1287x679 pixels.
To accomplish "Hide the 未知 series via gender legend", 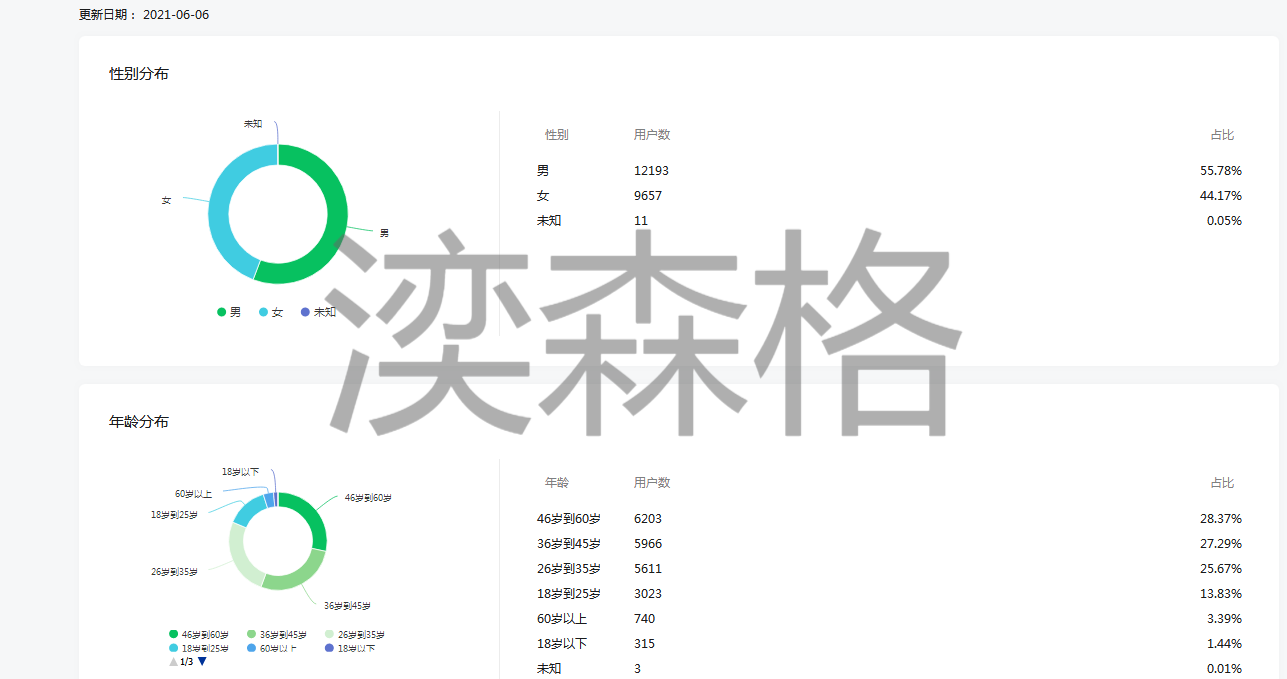I will 318,312.
